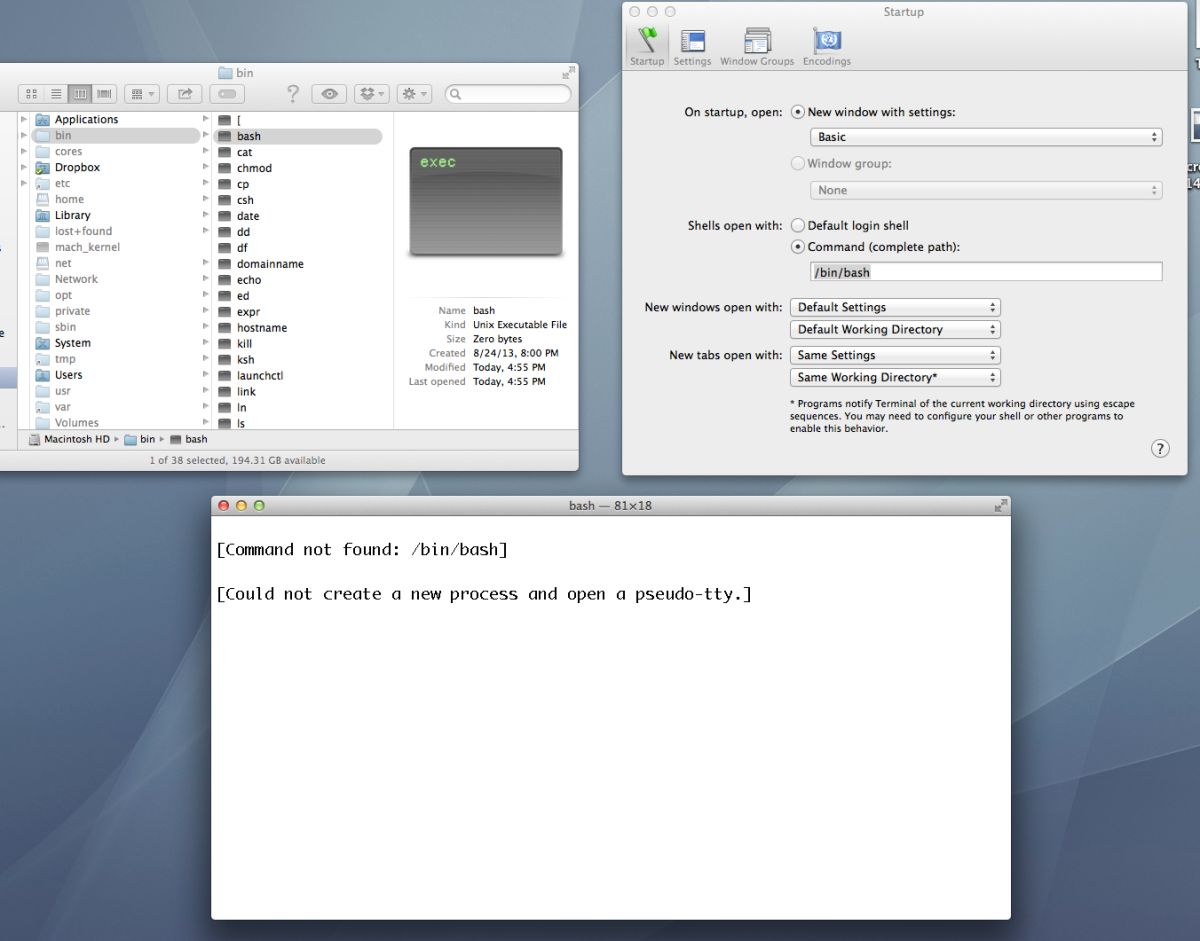Choose 'Default login shell' option
Screen dimensions: 1200x941
(798, 226)
